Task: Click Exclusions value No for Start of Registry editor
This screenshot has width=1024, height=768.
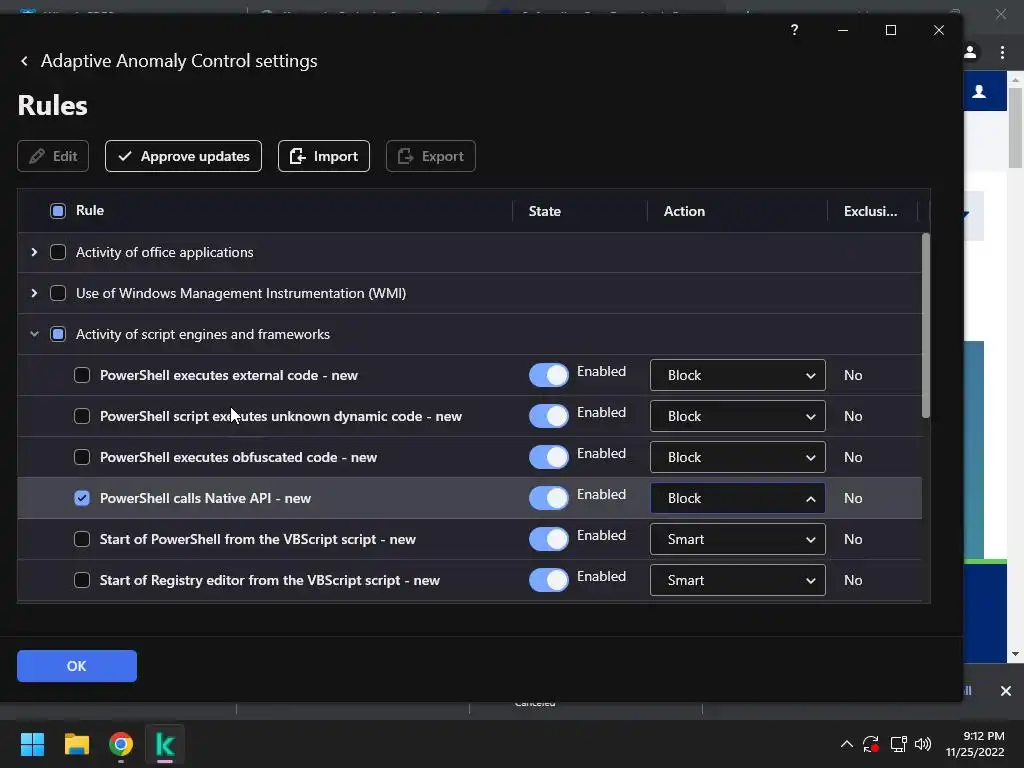Action: tap(853, 580)
